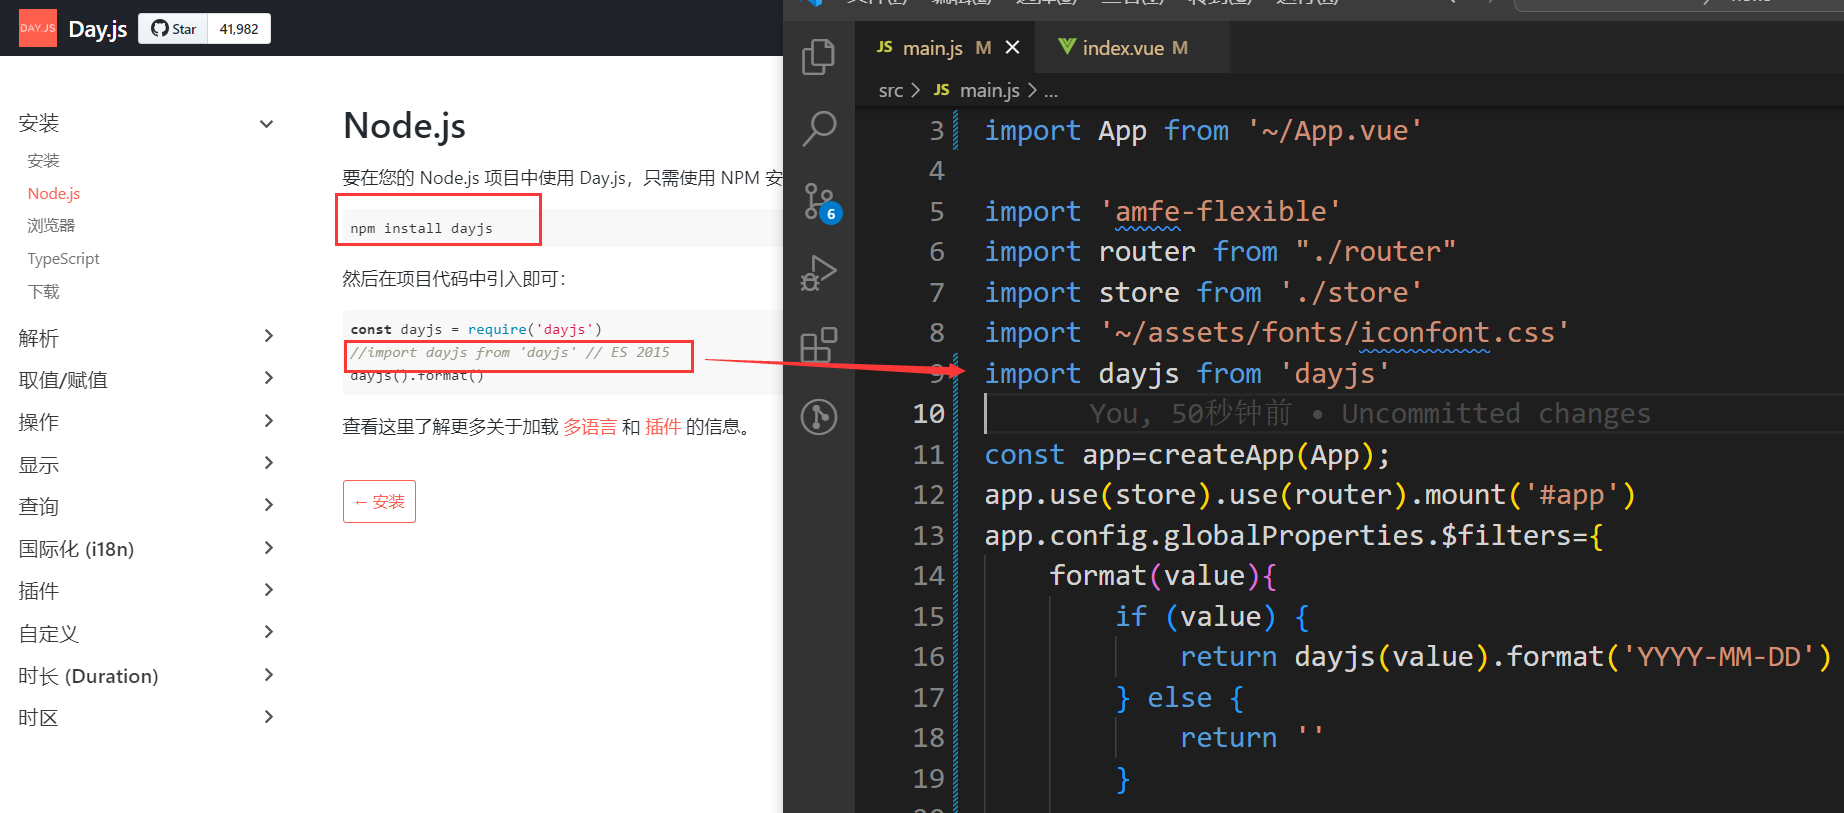Expand the 查询 sidebar section

pyautogui.click(x=267, y=505)
